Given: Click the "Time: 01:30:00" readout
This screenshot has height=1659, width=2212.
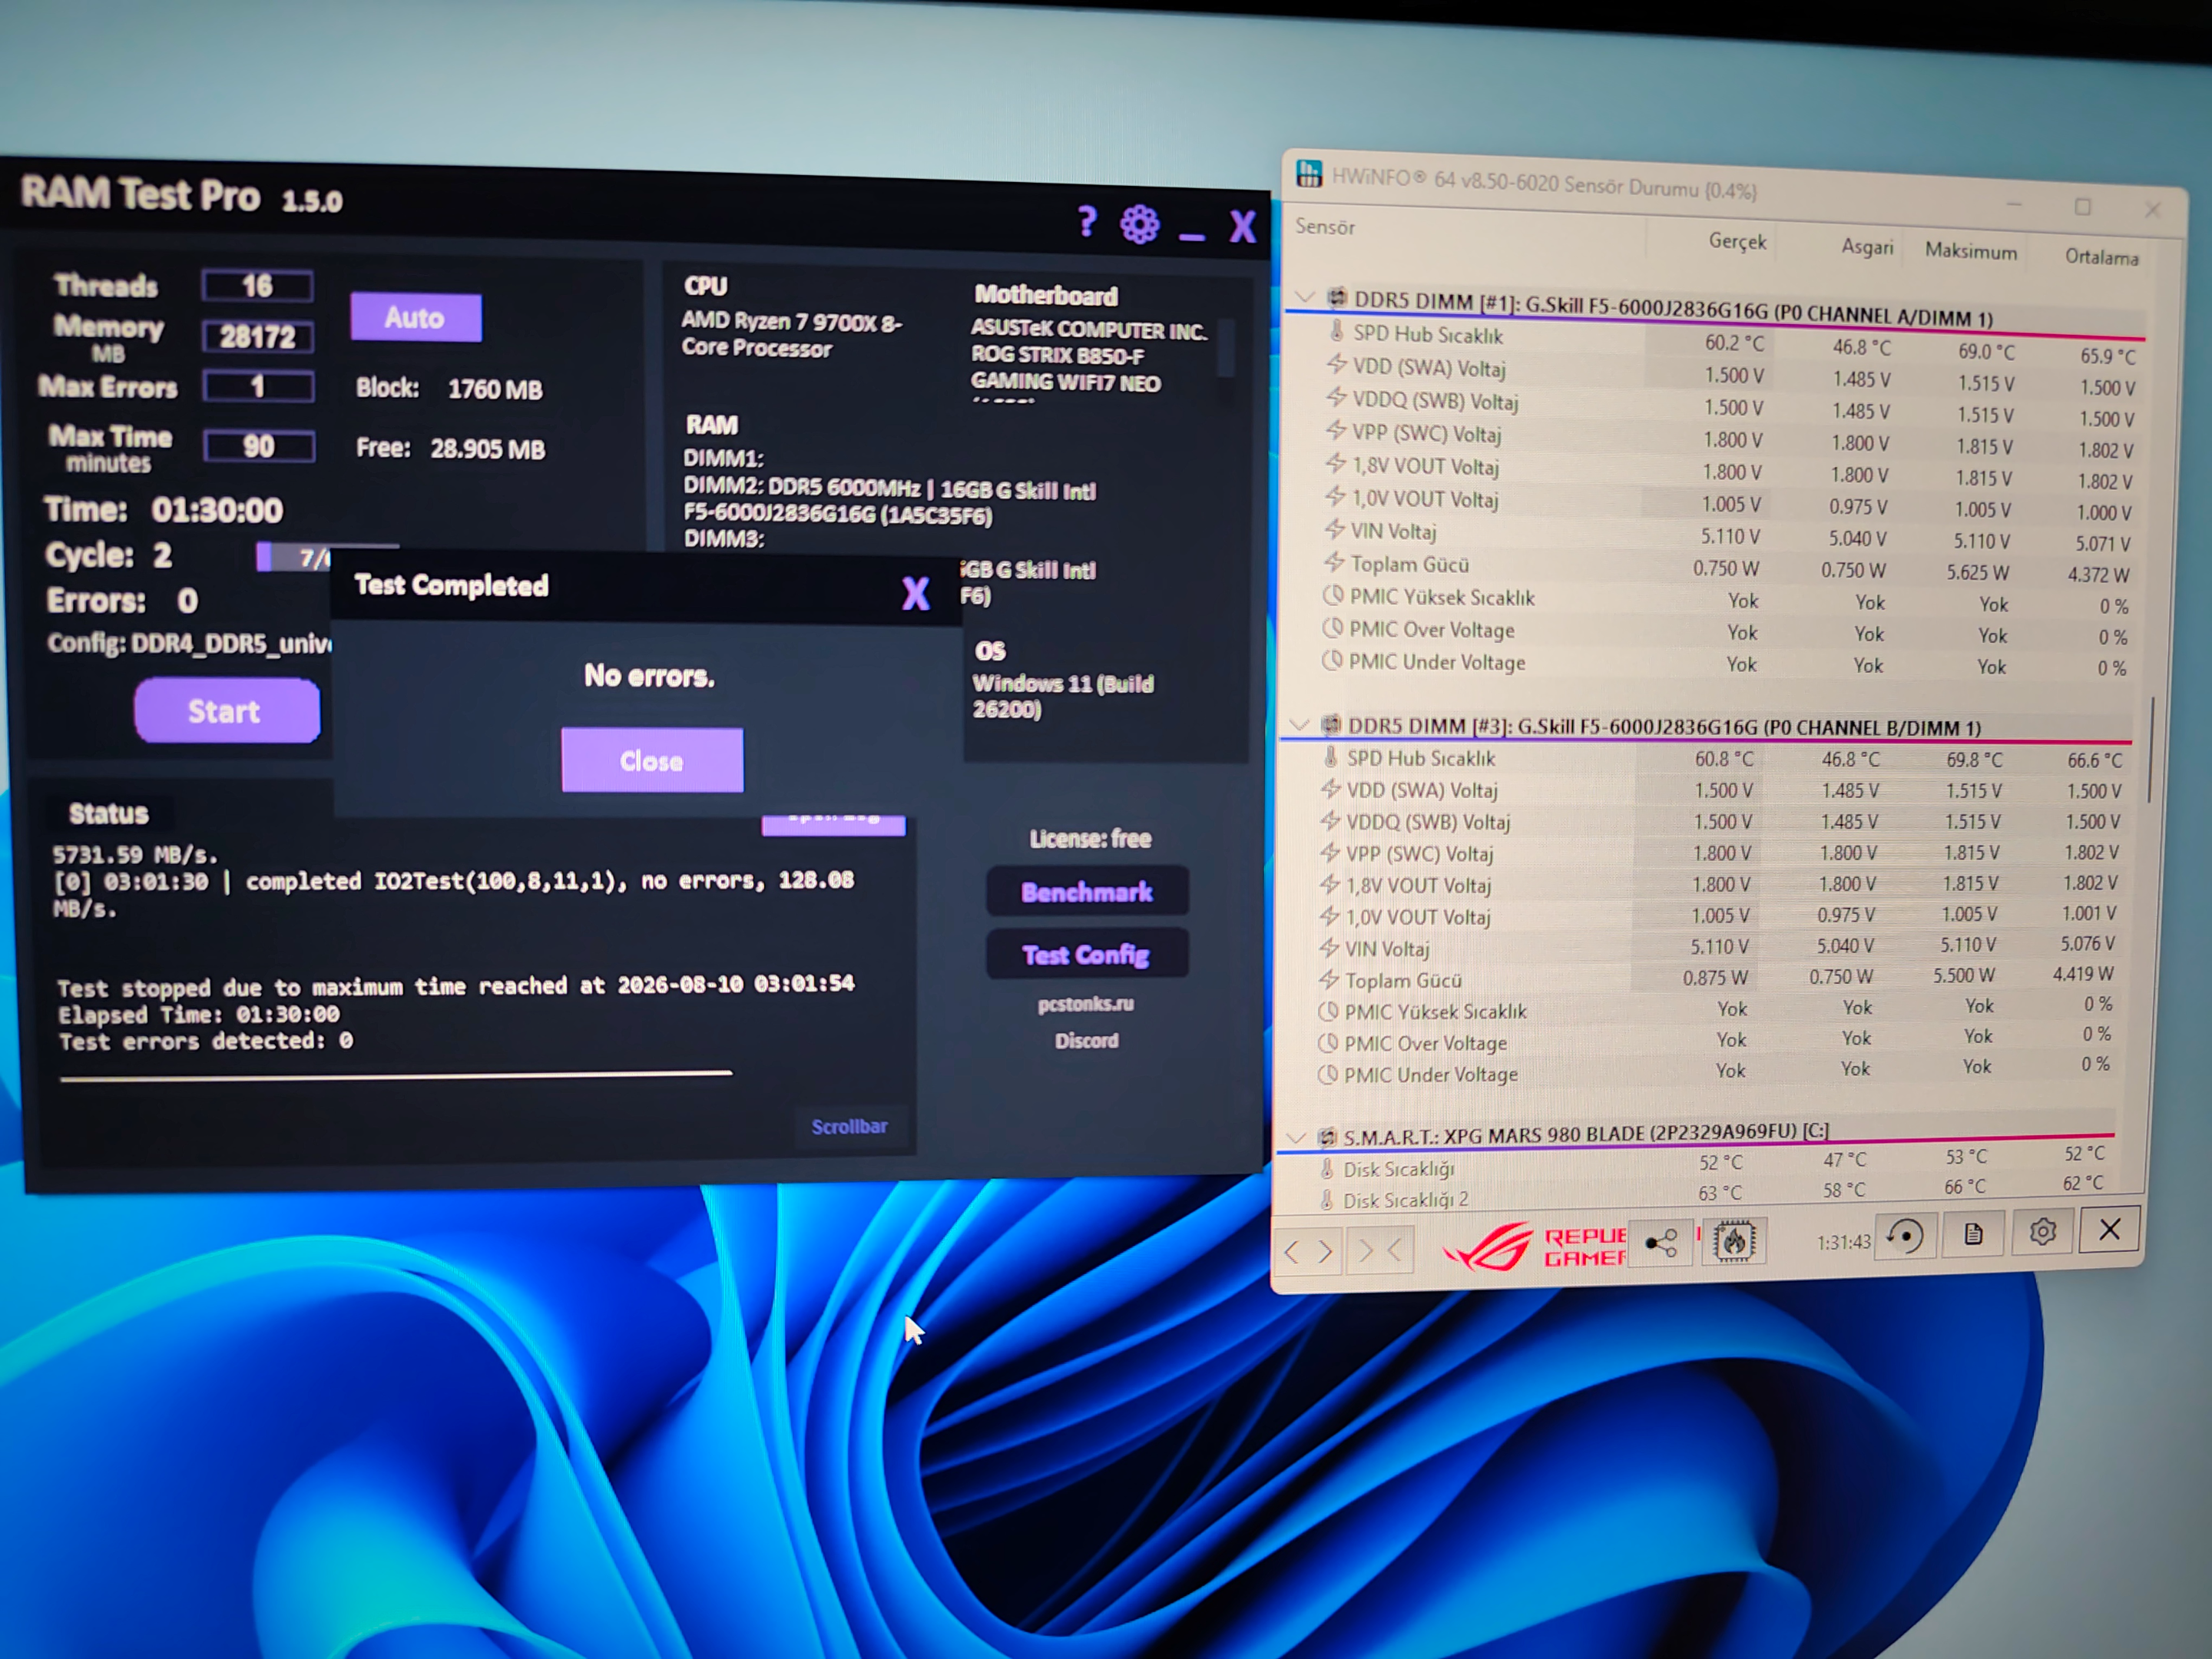Looking at the screenshot, I should coord(164,510).
